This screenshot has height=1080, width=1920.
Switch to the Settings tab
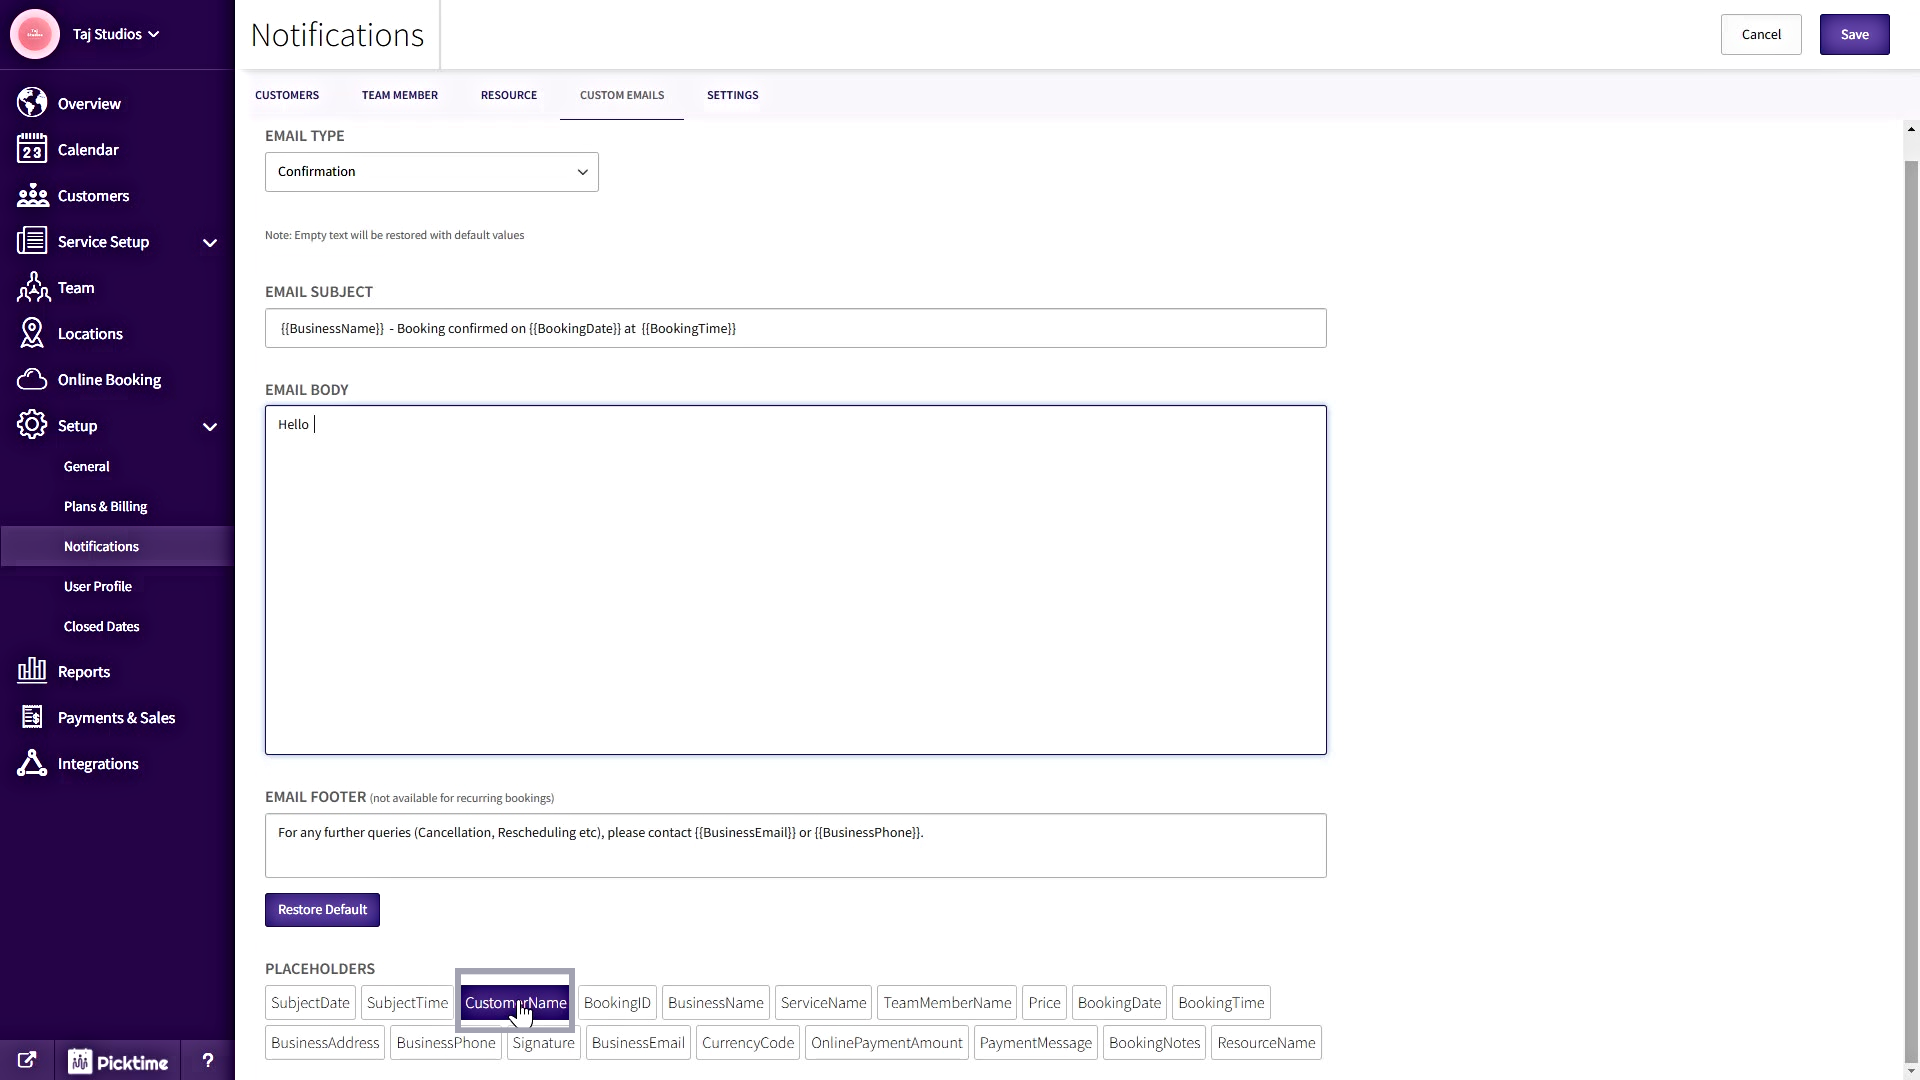pos(732,95)
